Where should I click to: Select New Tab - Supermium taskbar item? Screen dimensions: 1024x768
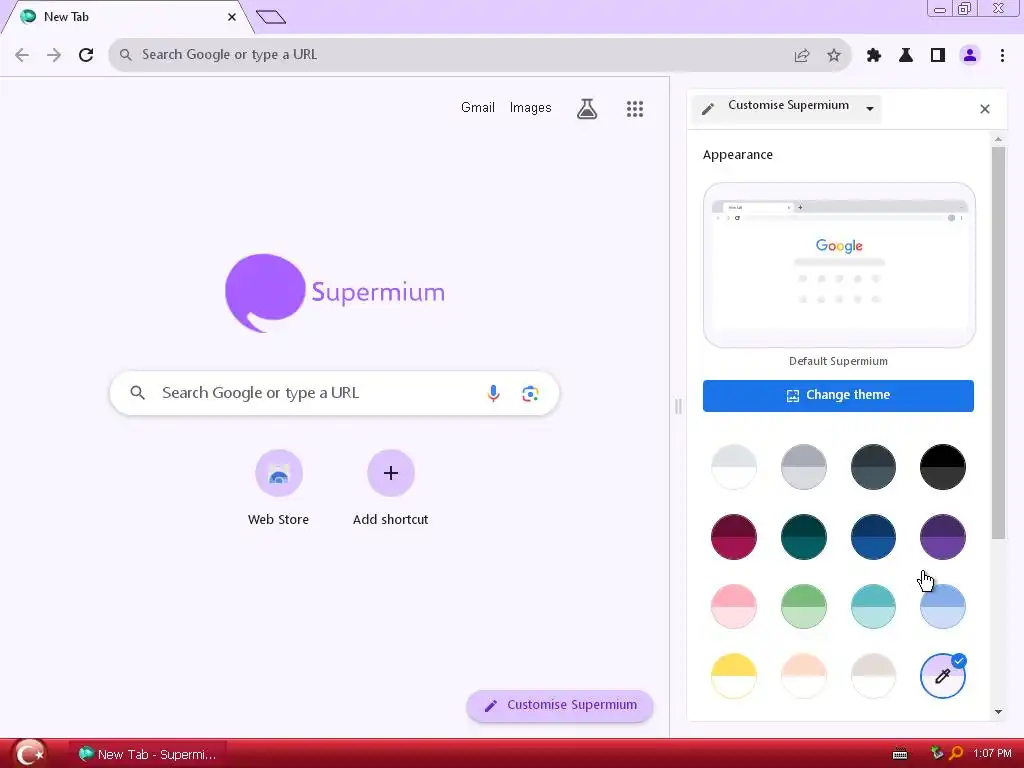pos(148,754)
